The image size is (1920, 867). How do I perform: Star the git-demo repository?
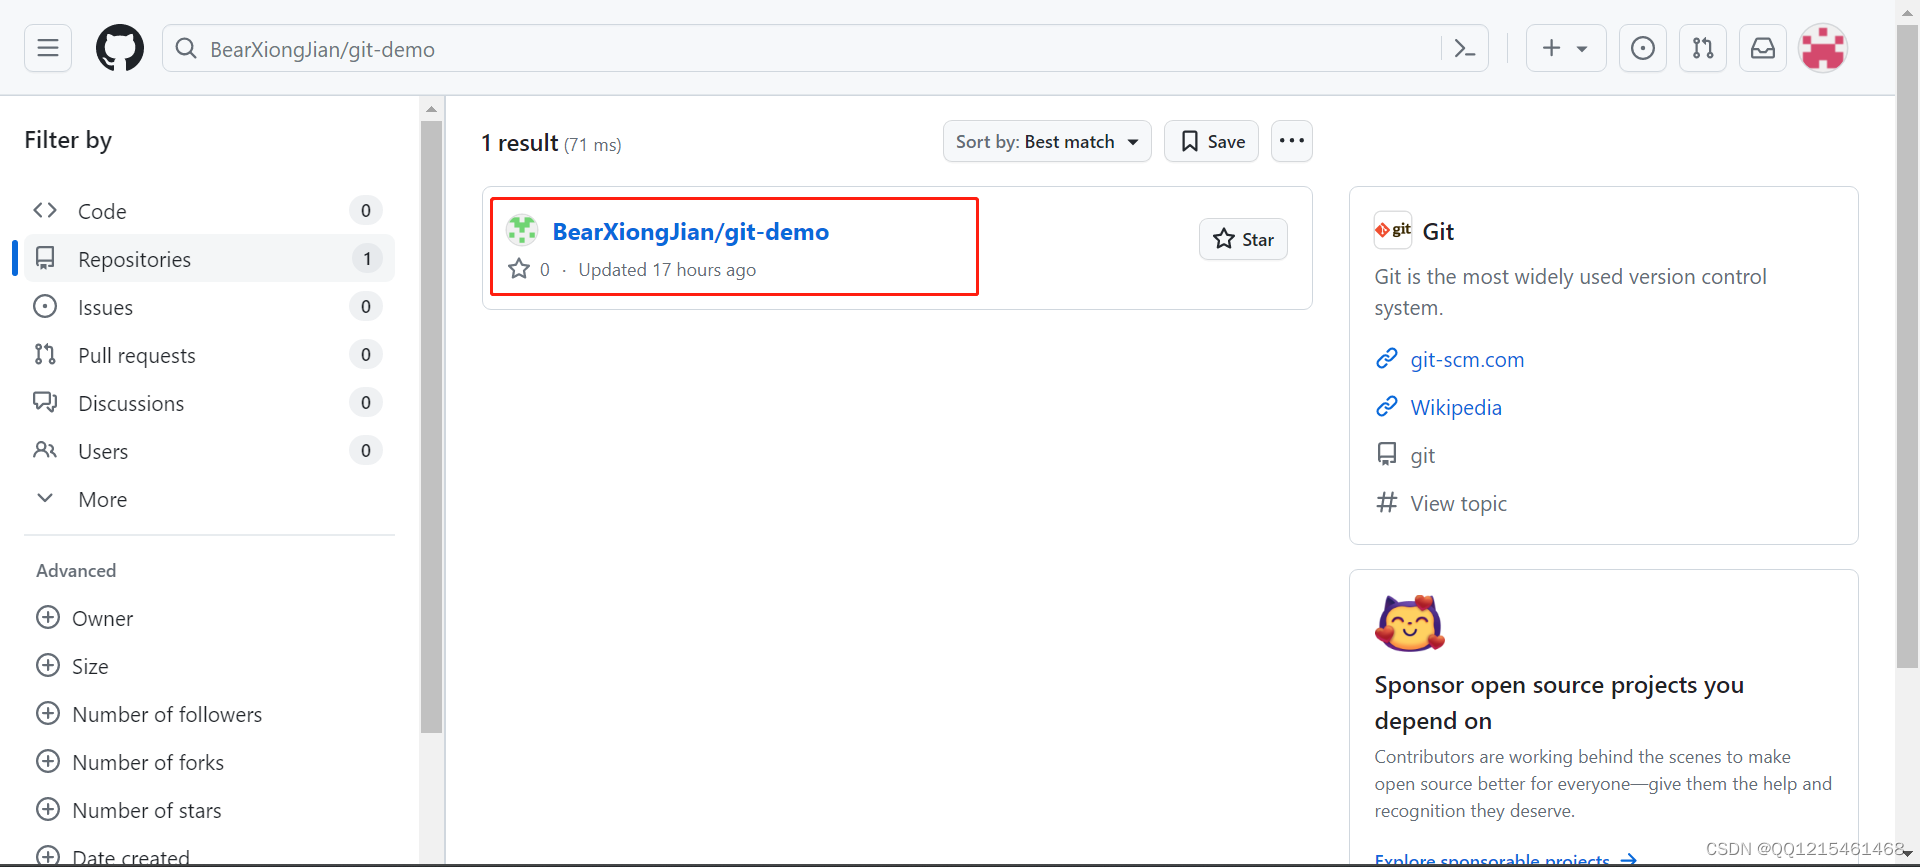click(x=1243, y=239)
